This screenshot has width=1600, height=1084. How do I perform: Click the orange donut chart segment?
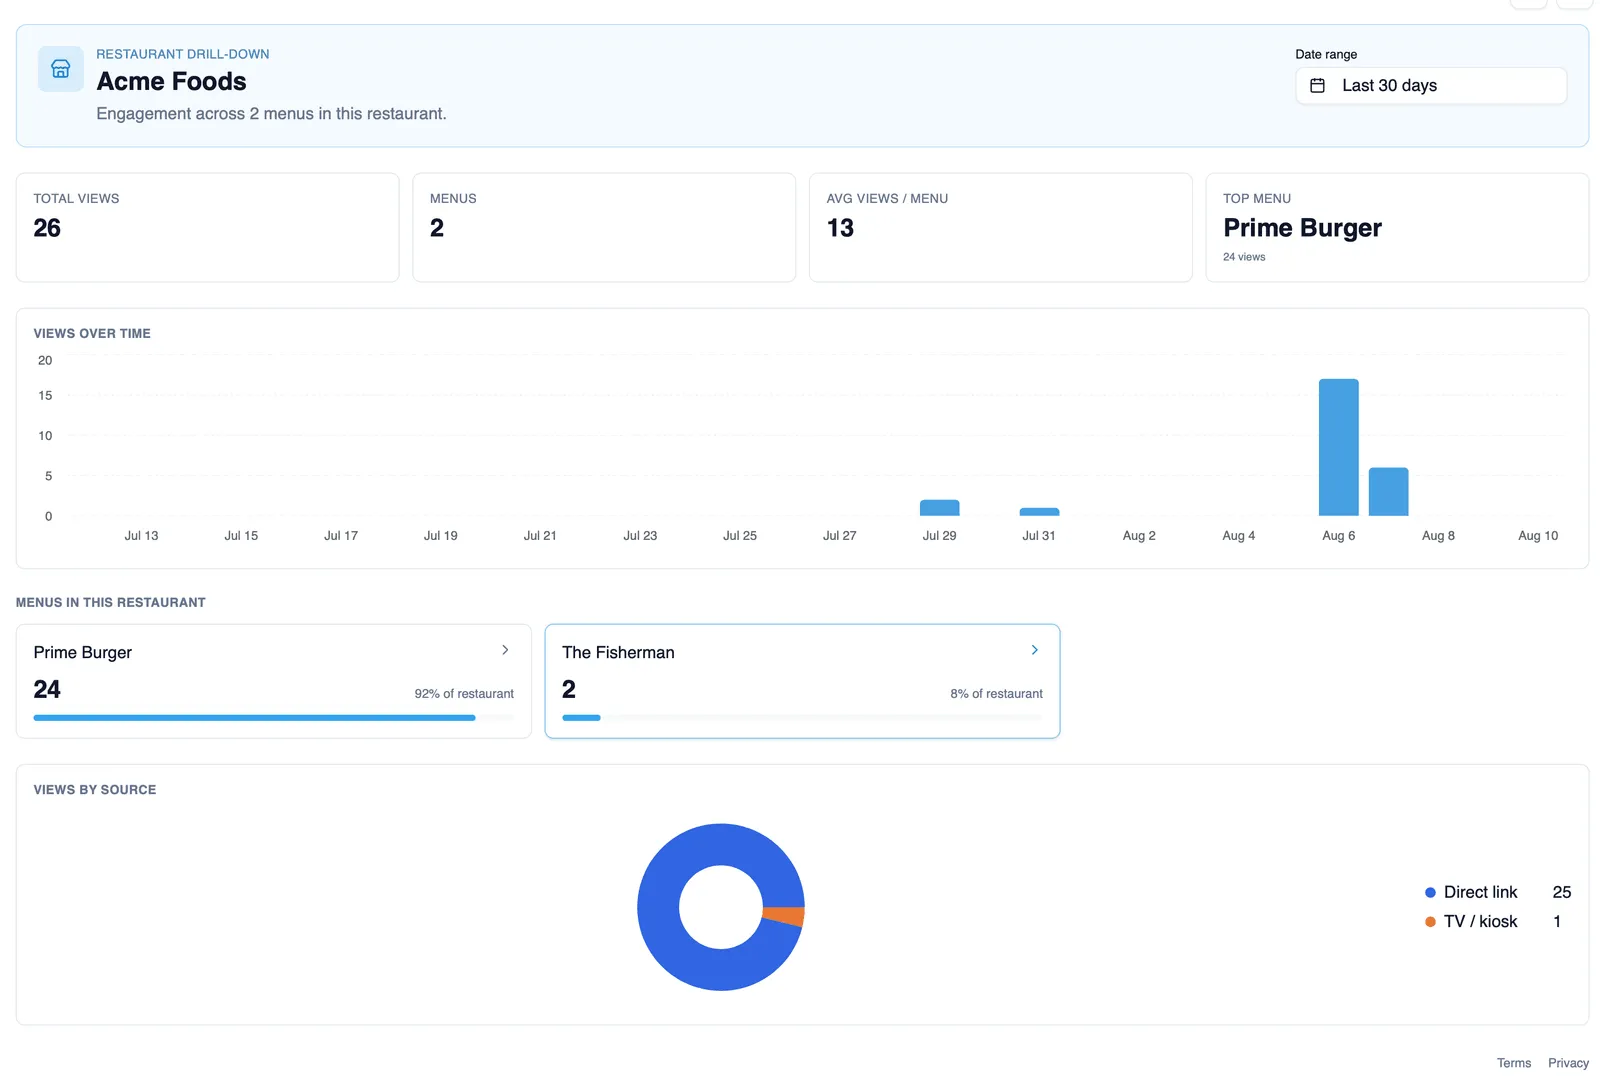786,916
